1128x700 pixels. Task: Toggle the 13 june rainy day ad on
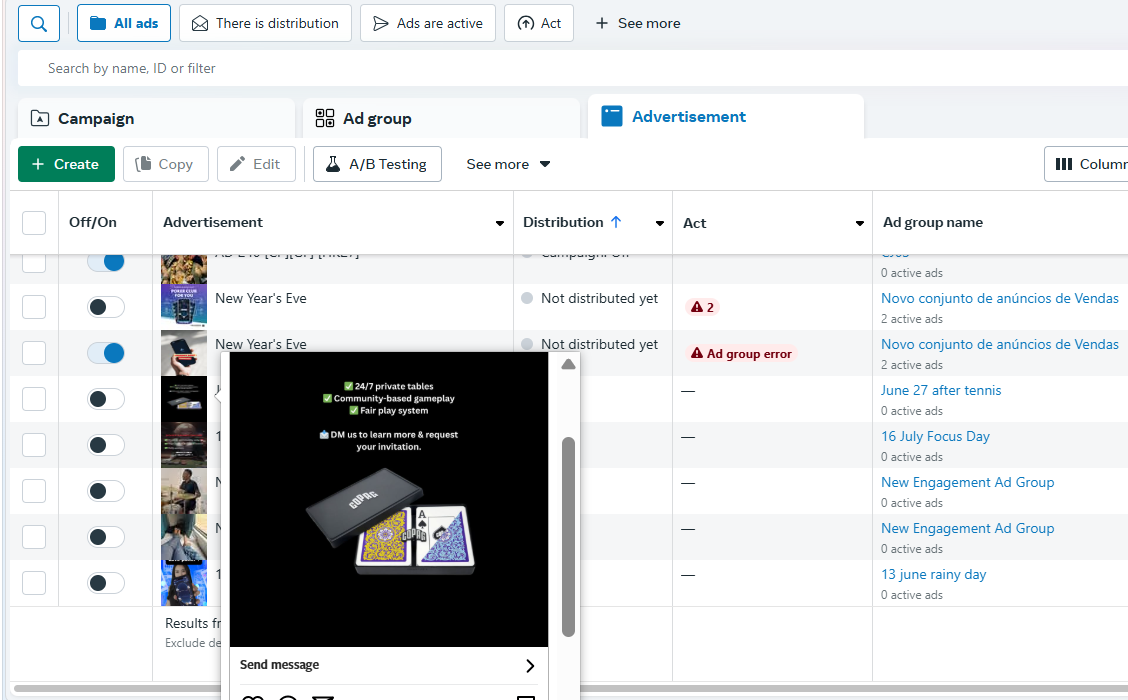pyautogui.click(x=106, y=583)
